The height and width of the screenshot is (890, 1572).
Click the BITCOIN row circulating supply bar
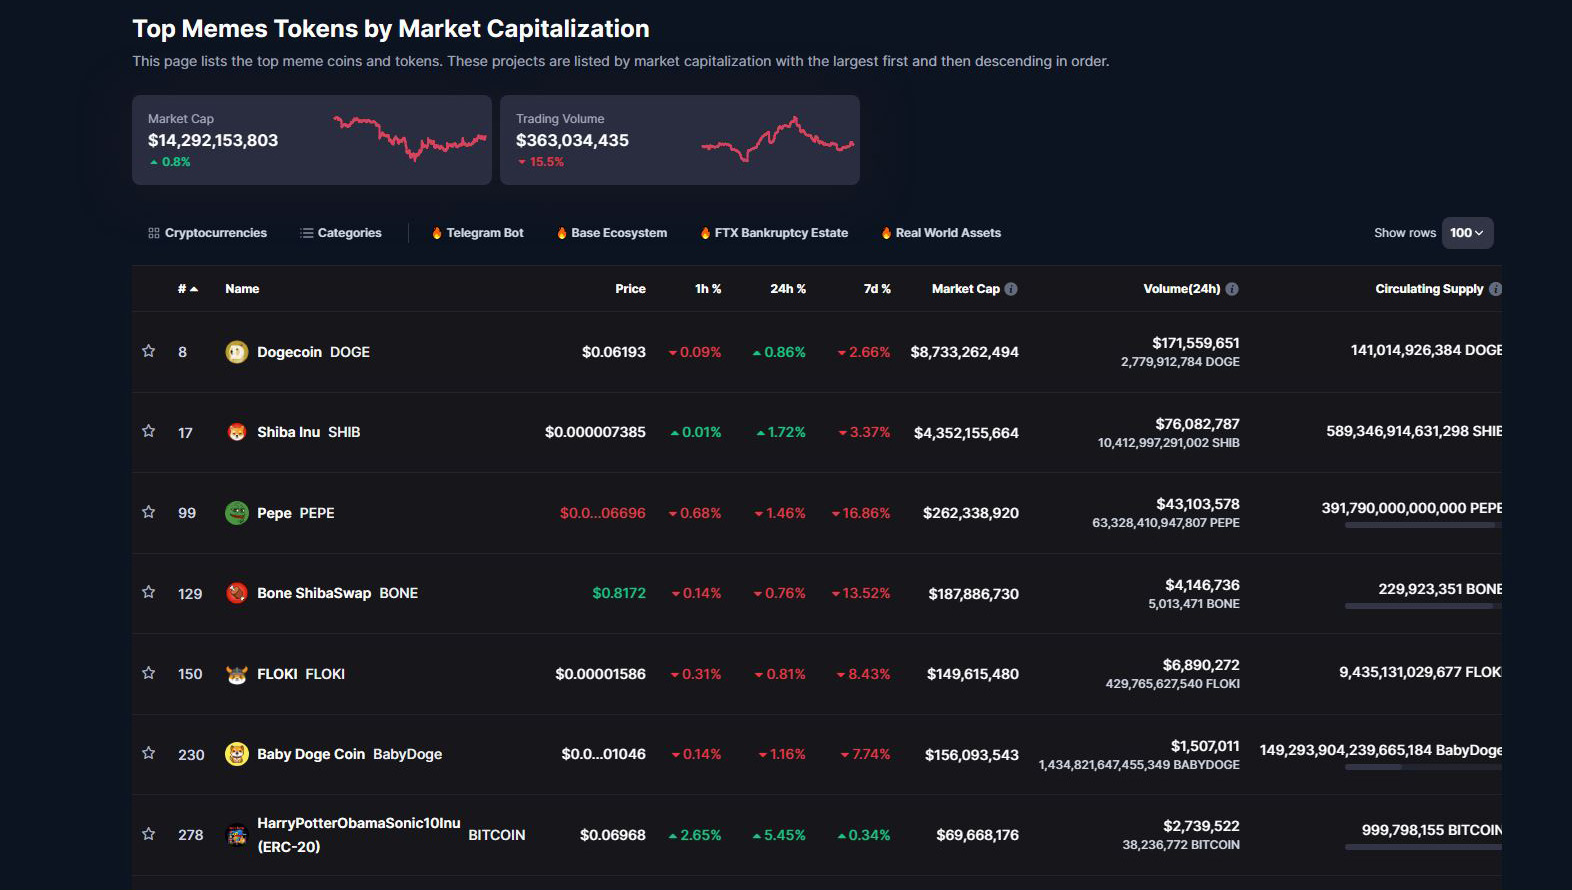click(x=1423, y=847)
